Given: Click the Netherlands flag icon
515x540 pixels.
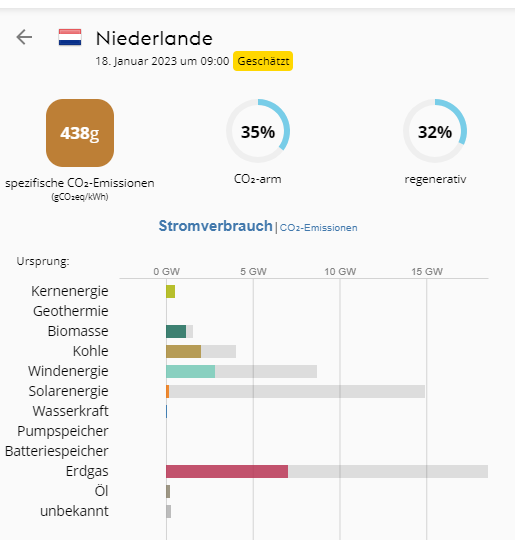Looking at the screenshot, I should [x=70, y=37].
